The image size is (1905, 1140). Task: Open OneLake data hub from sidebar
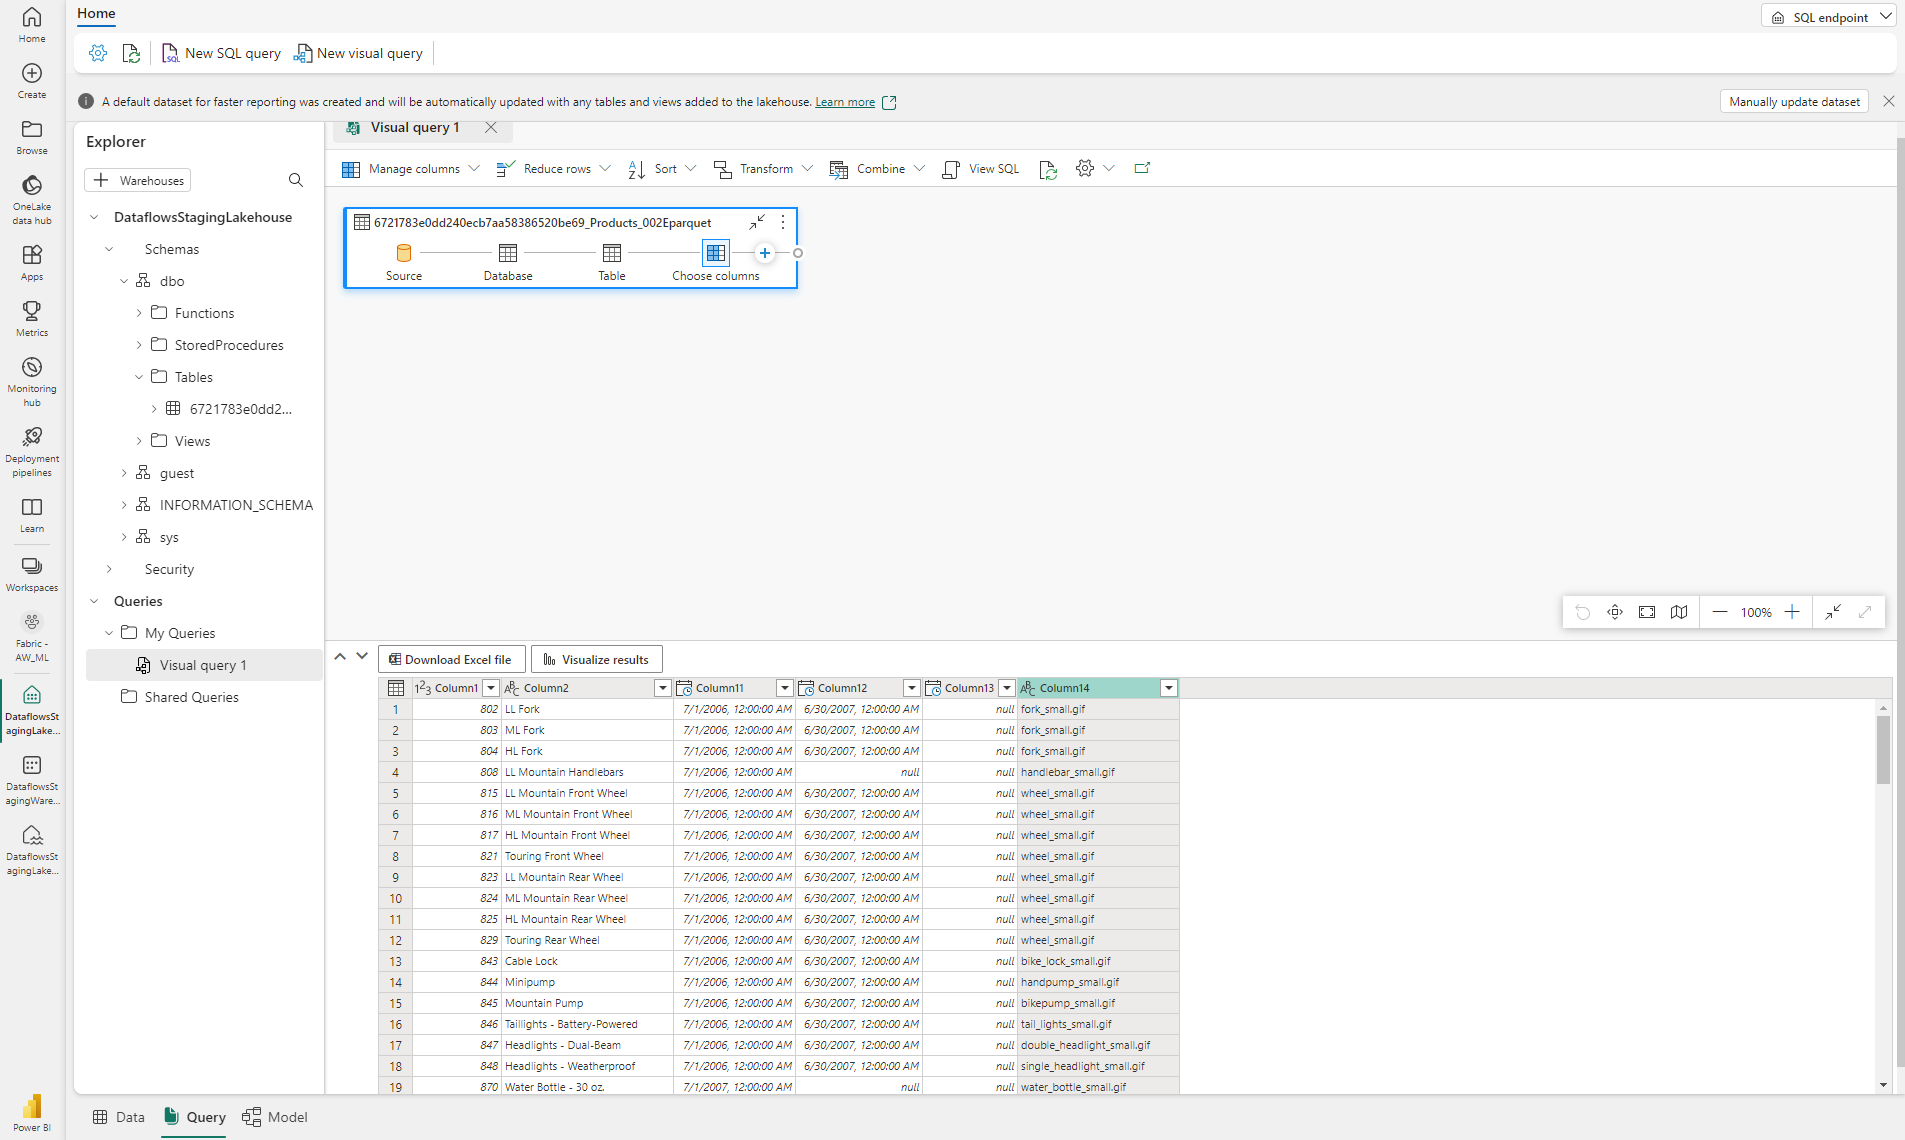pos(32,199)
